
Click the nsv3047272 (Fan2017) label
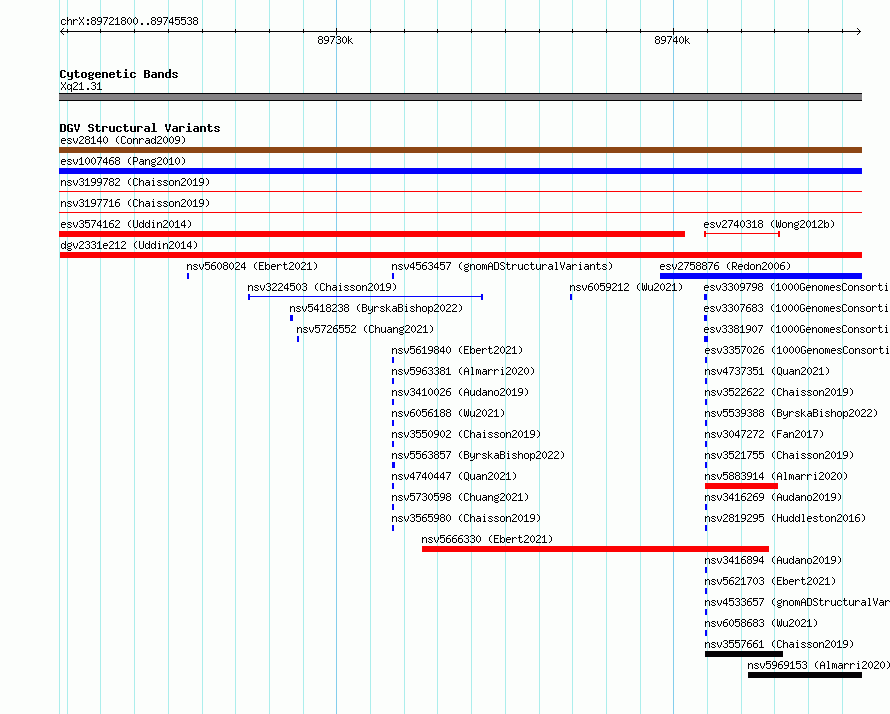click(x=765, y=434)
